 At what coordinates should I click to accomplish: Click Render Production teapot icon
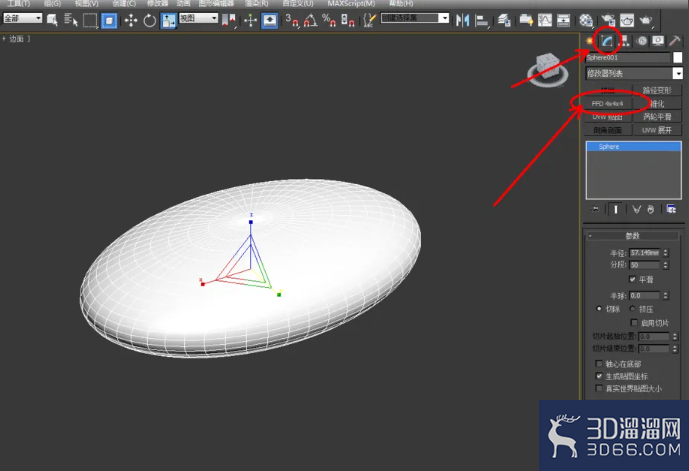[x=646, y=20]
